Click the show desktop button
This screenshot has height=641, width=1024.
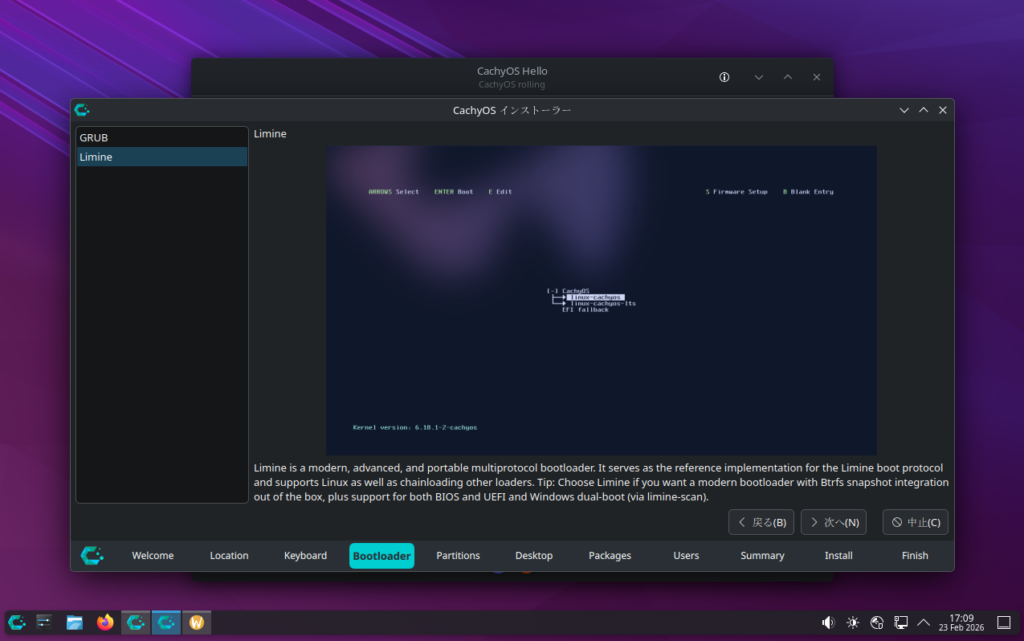[1004, 622]
